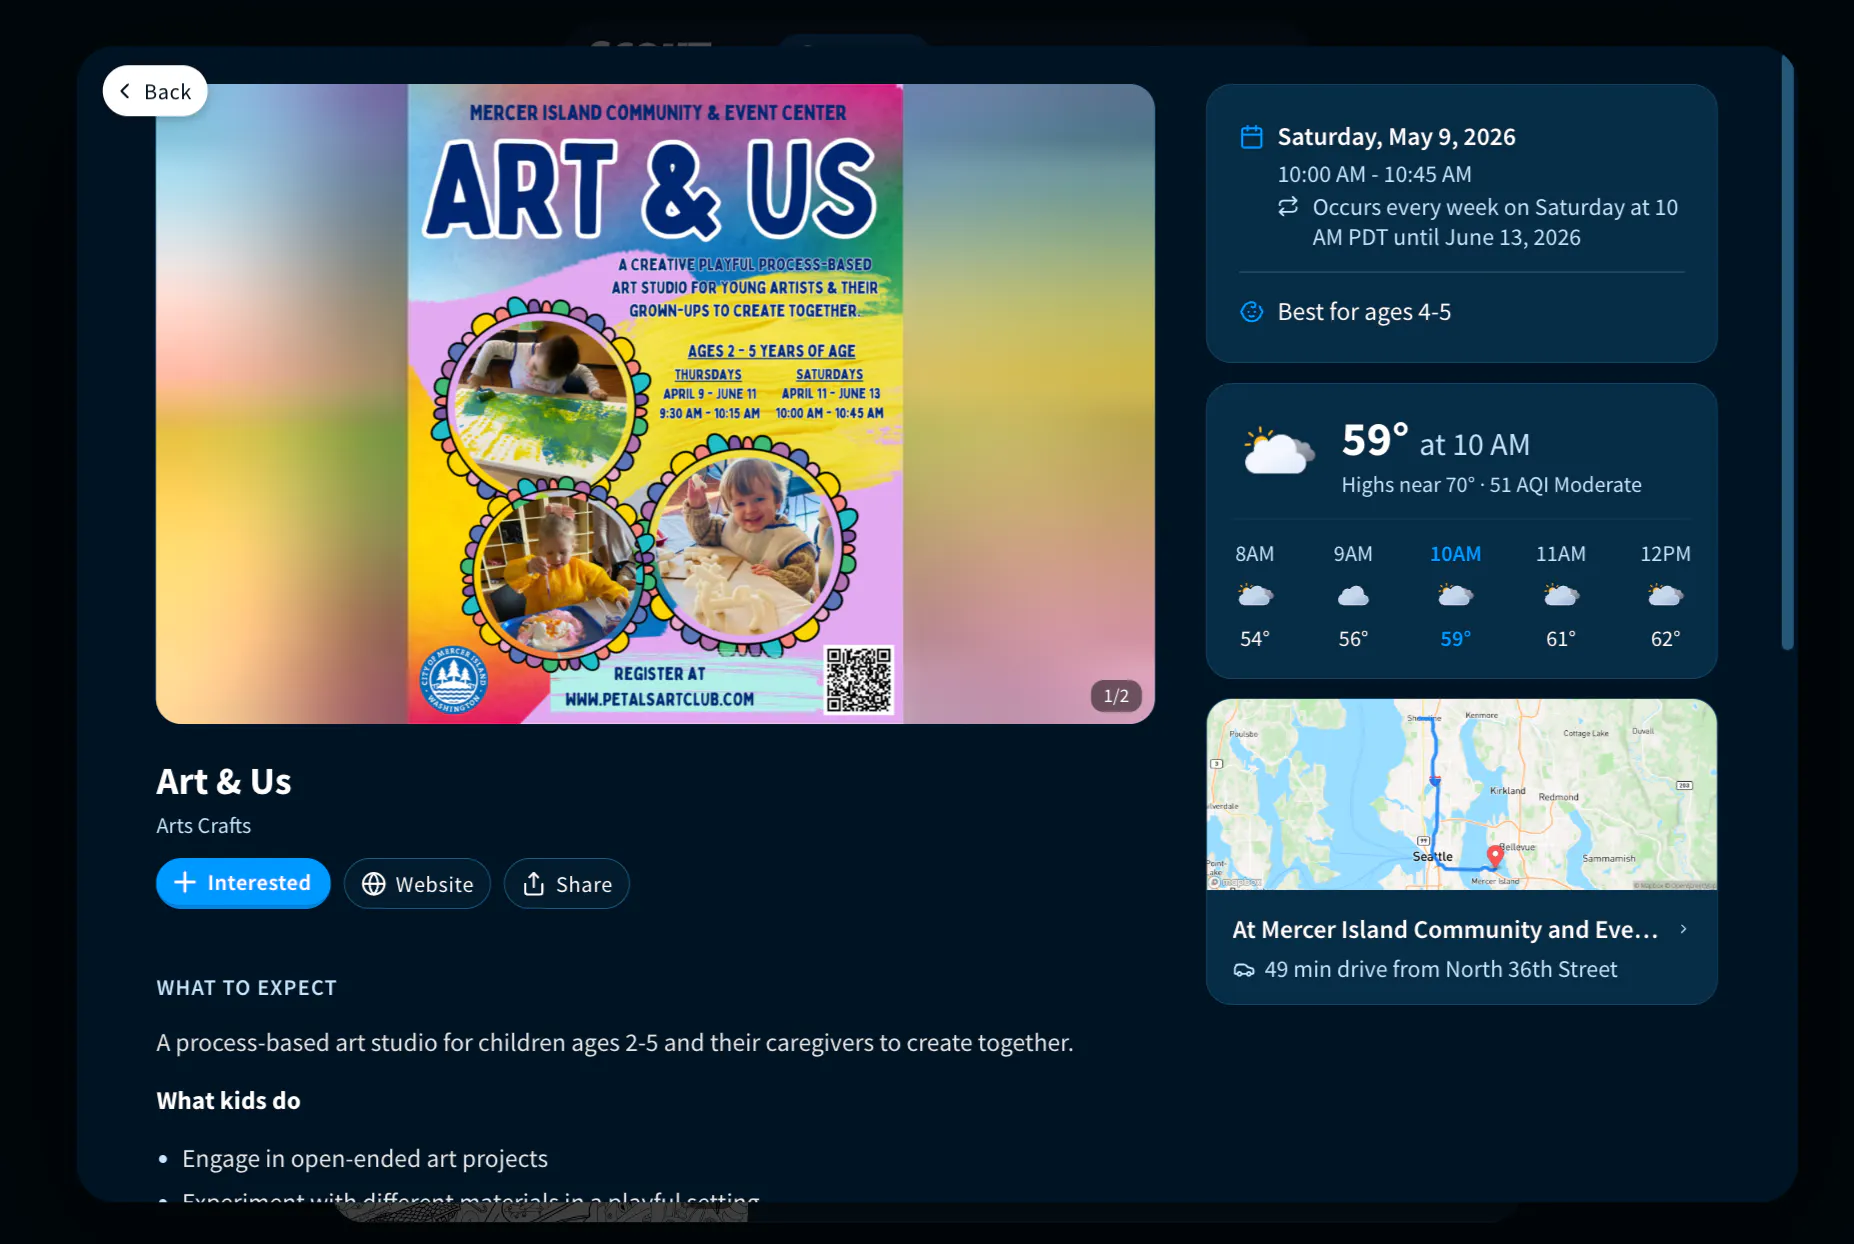Screen dimensions: 1854x1244
Task: Click the car drive-time icon
Action: (x=1244, y=970)
